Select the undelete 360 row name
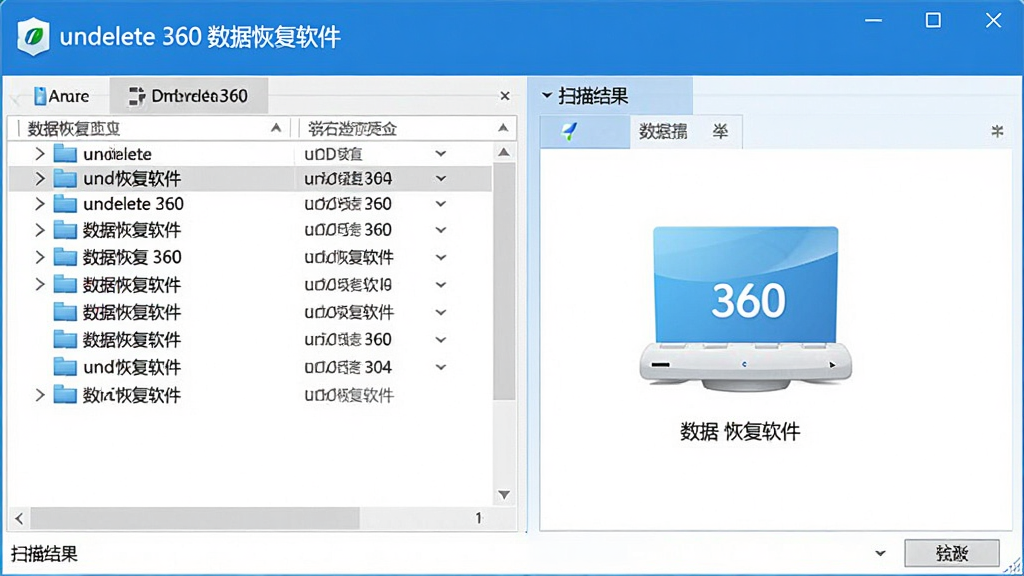 [x=133, y=204]
